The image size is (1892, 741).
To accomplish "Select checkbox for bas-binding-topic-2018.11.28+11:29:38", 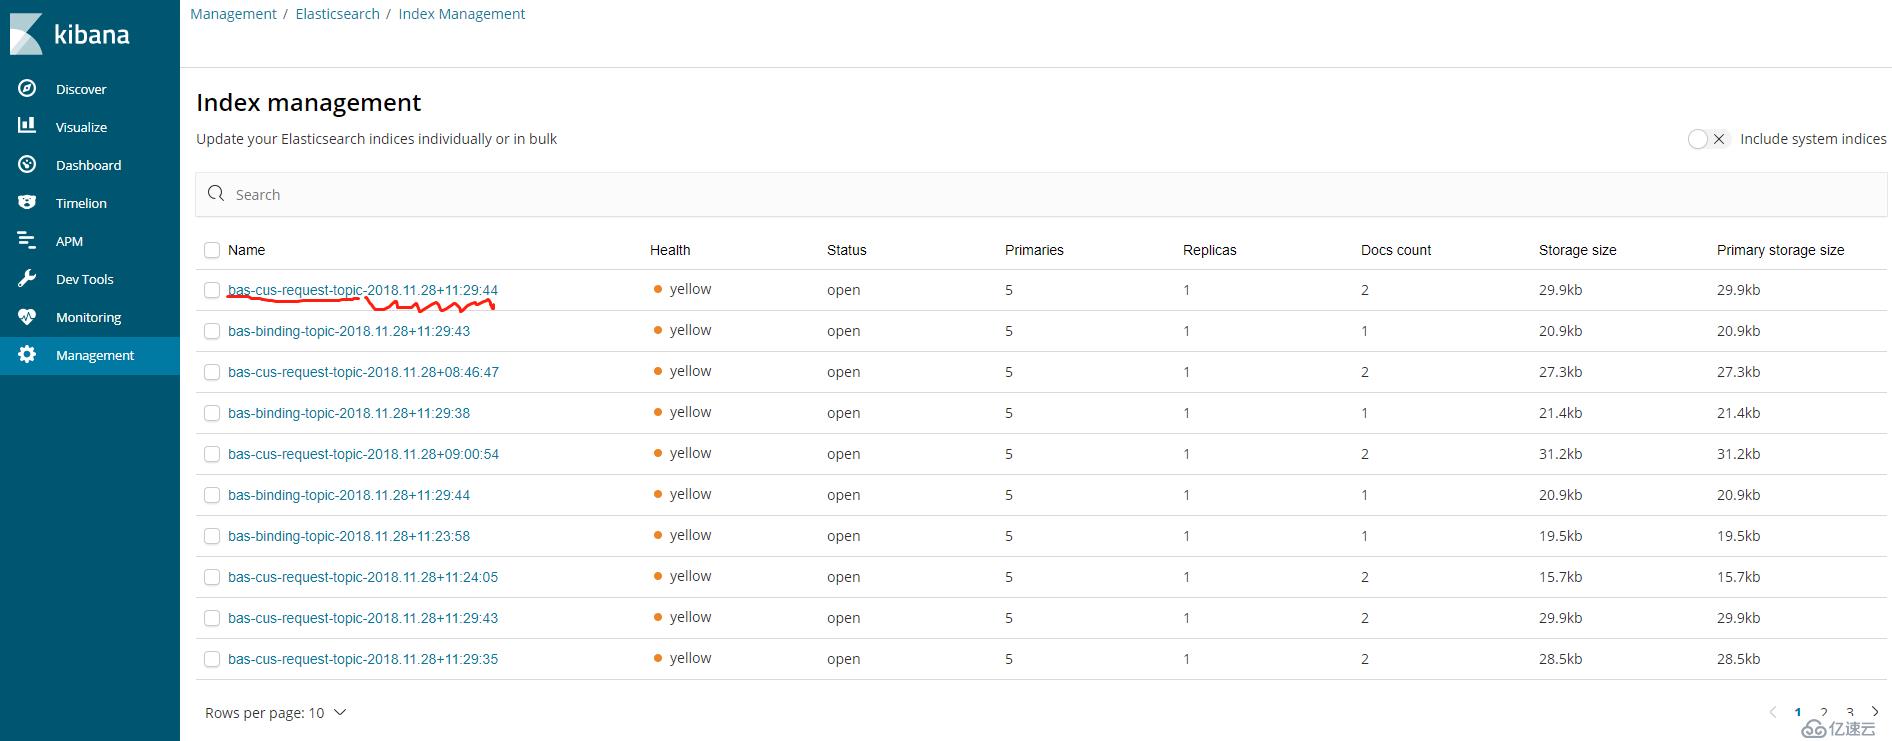I will (x=212, y=413).
